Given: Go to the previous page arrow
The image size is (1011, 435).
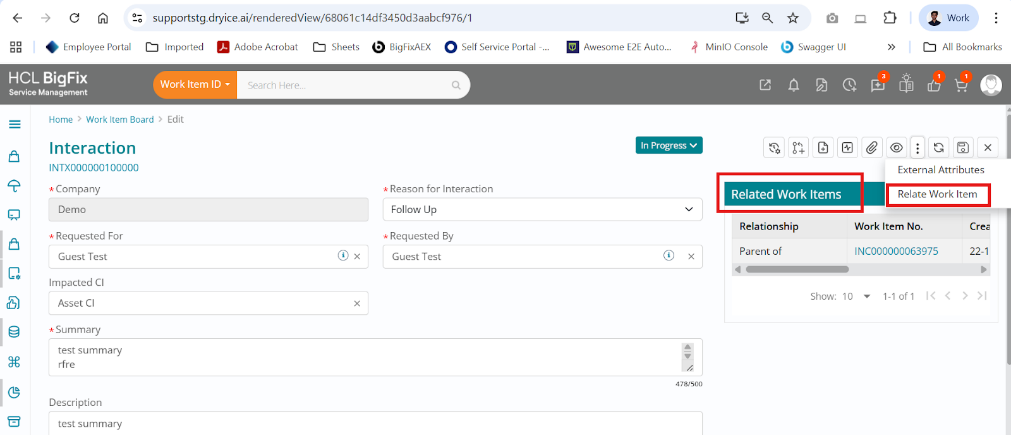Looking at the screenshot, I should coord(948,296).
